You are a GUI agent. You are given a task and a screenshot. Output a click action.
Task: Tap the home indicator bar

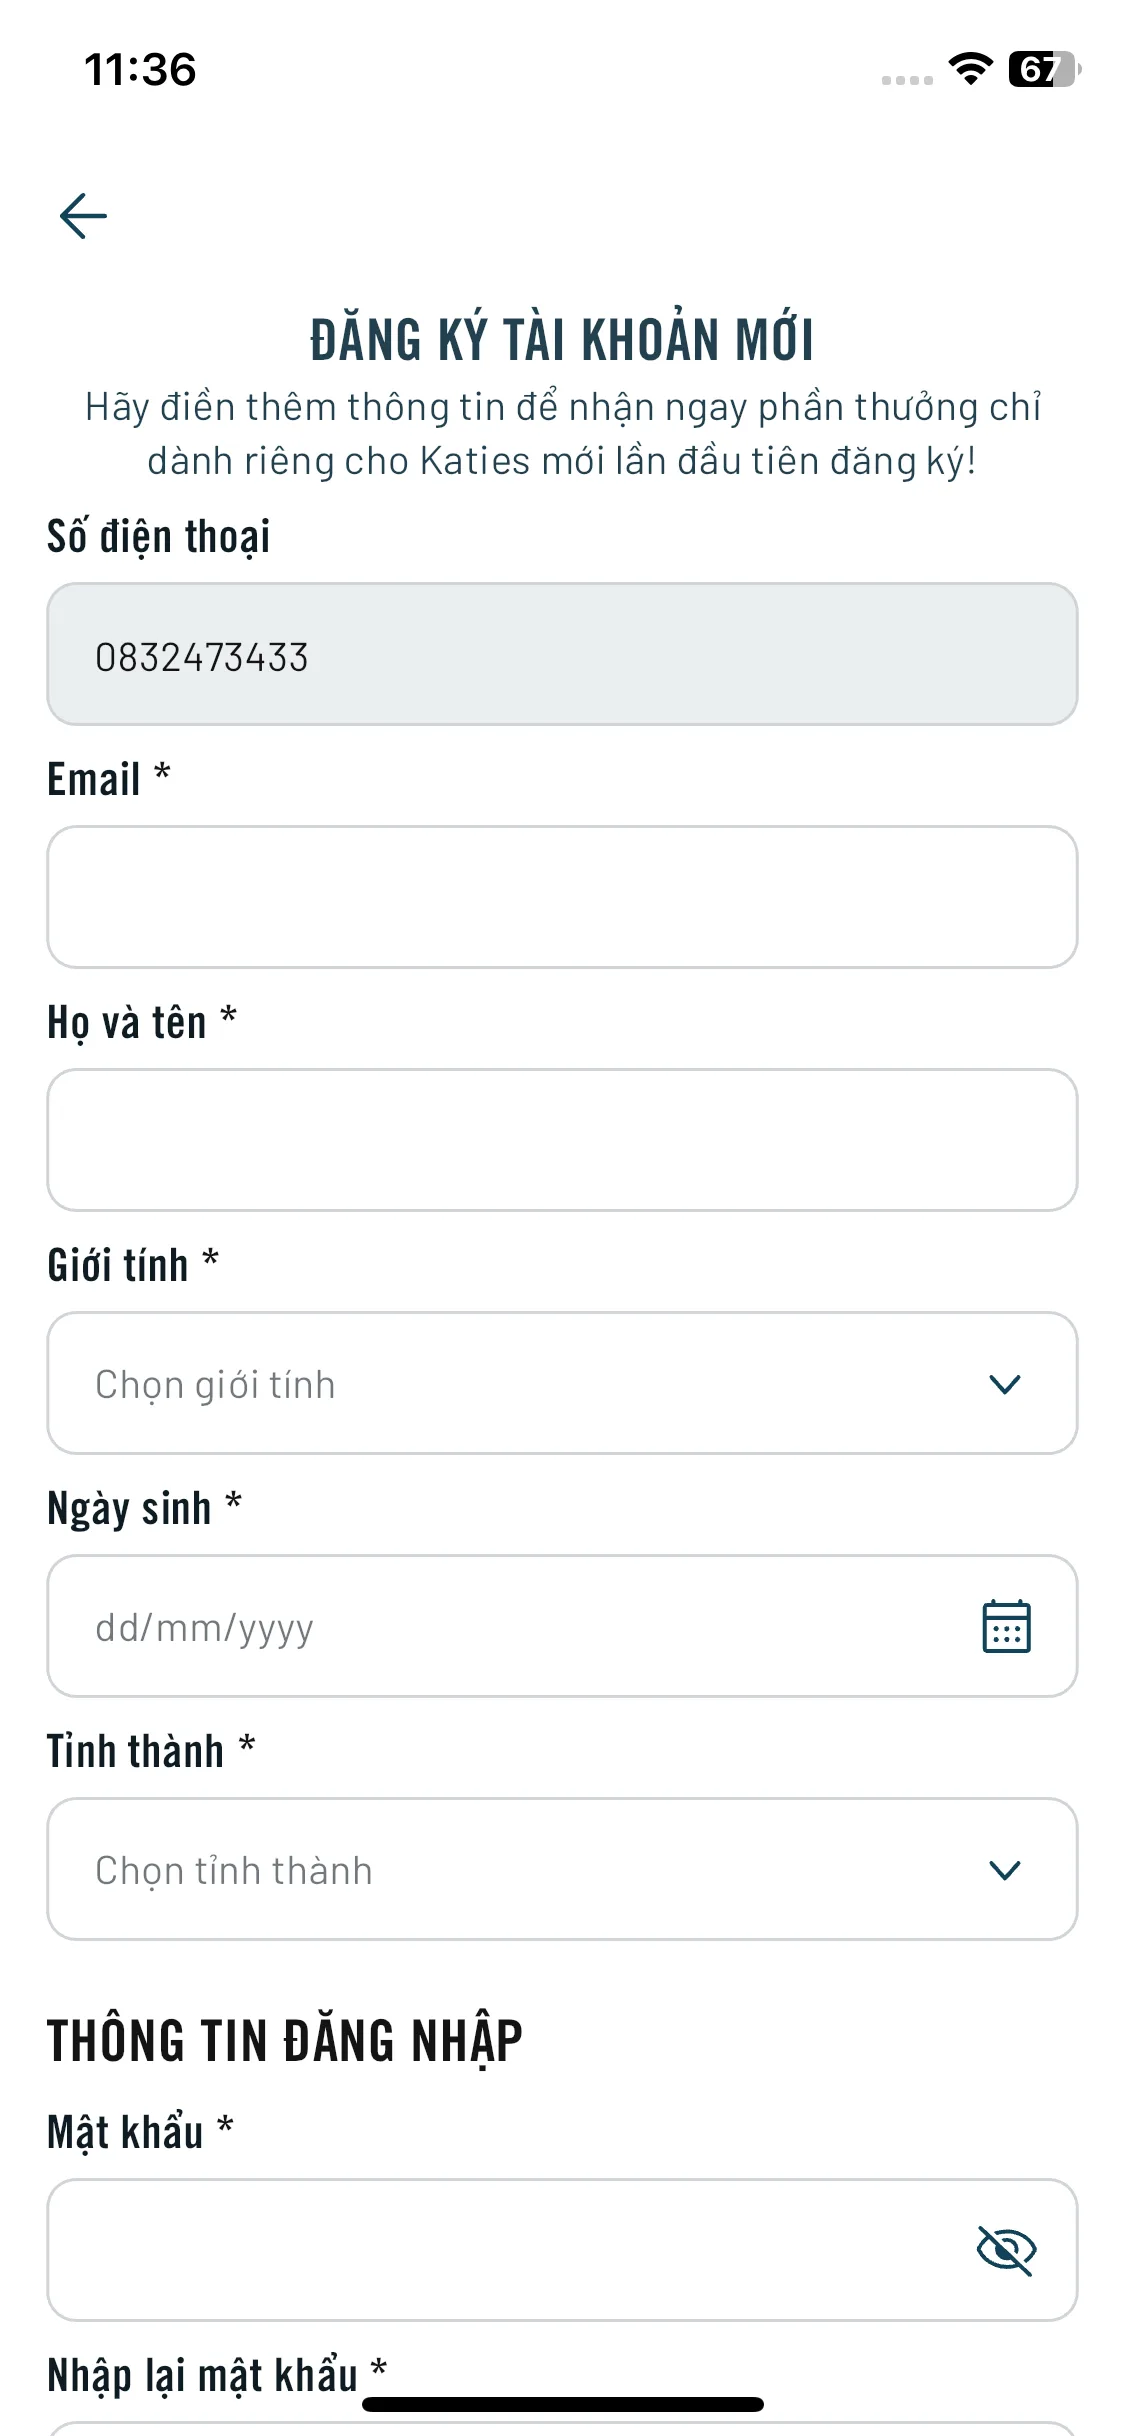[562, 2405]
